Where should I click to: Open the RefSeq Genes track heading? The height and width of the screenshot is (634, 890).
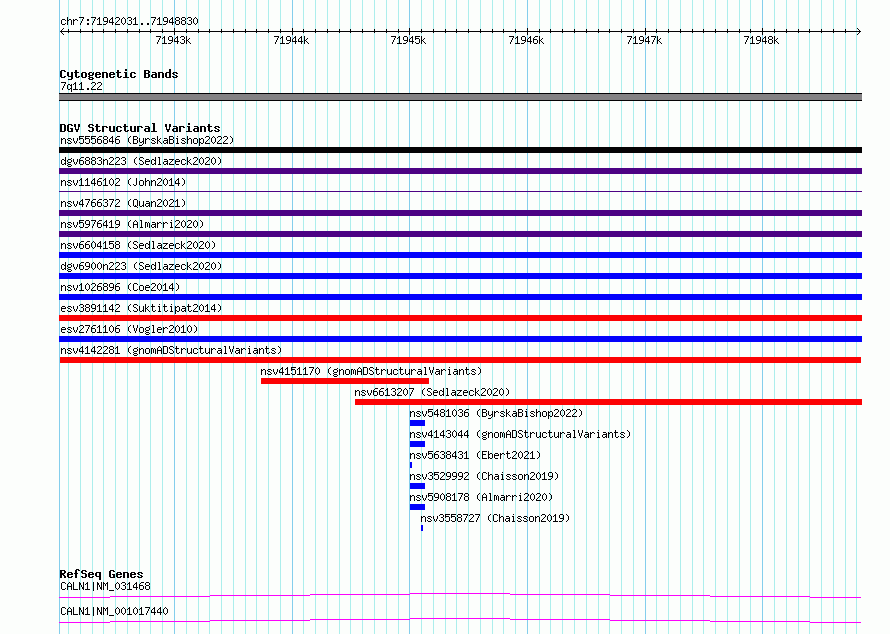point(100,574)
